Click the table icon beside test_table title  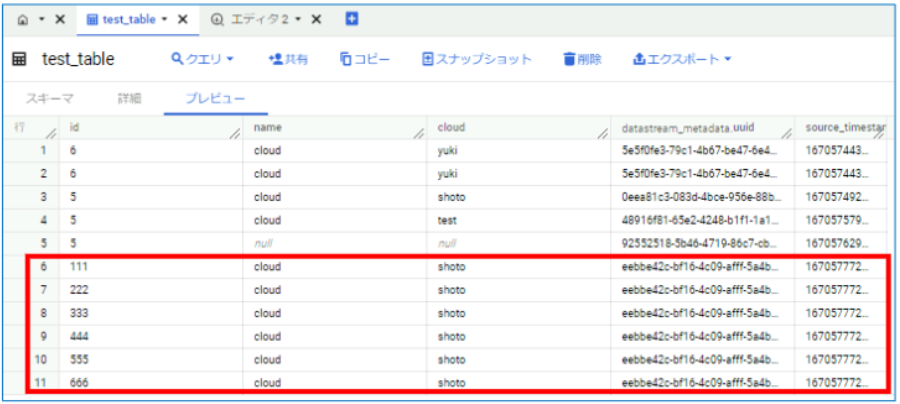19,60
